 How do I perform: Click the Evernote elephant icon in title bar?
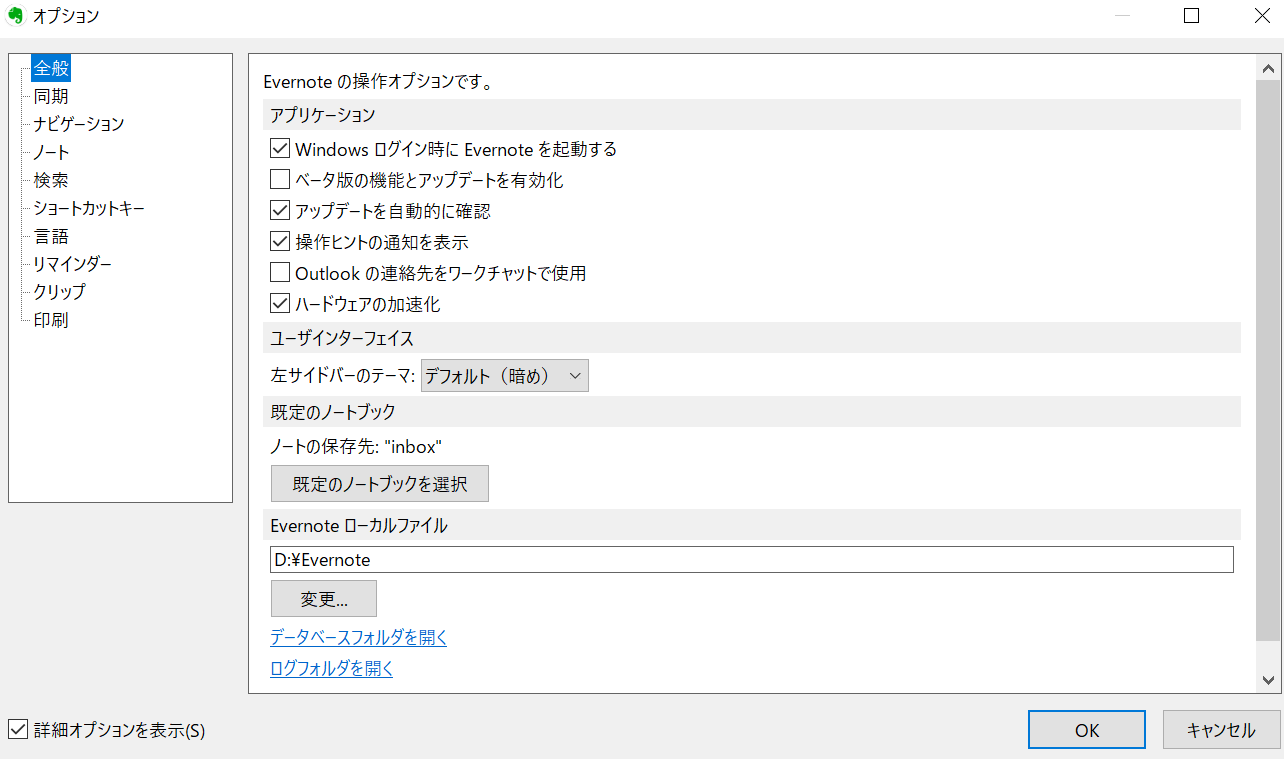[x=15, y=15]
